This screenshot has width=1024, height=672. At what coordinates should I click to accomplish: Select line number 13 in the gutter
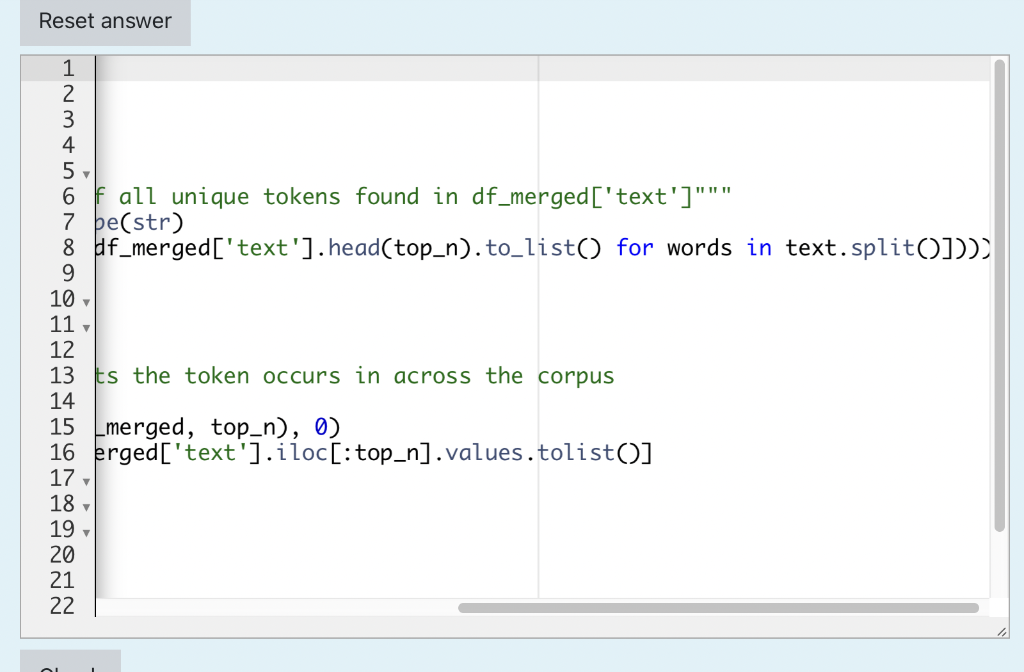click(x=62, y=376)
